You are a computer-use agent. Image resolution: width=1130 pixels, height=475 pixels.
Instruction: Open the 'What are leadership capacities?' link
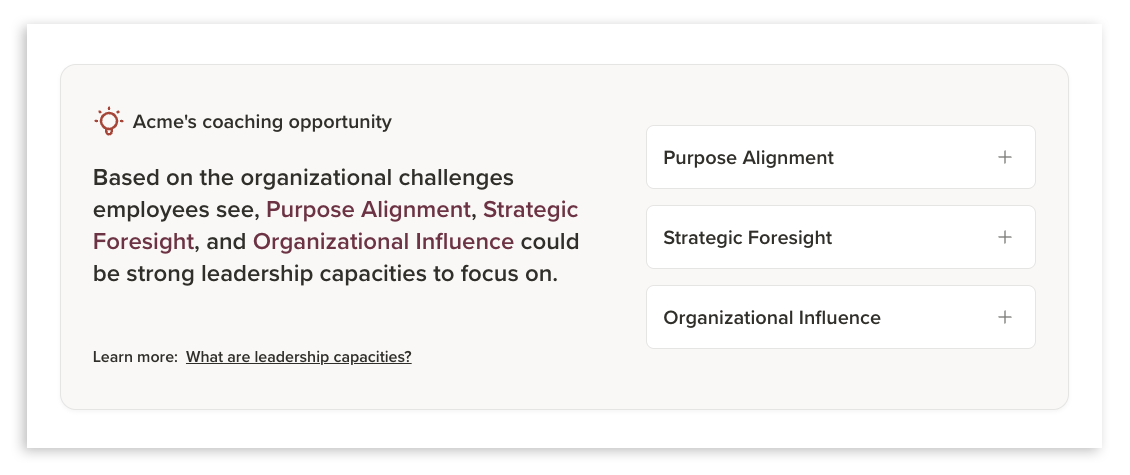pyautogui.click(x=298, y=357)
